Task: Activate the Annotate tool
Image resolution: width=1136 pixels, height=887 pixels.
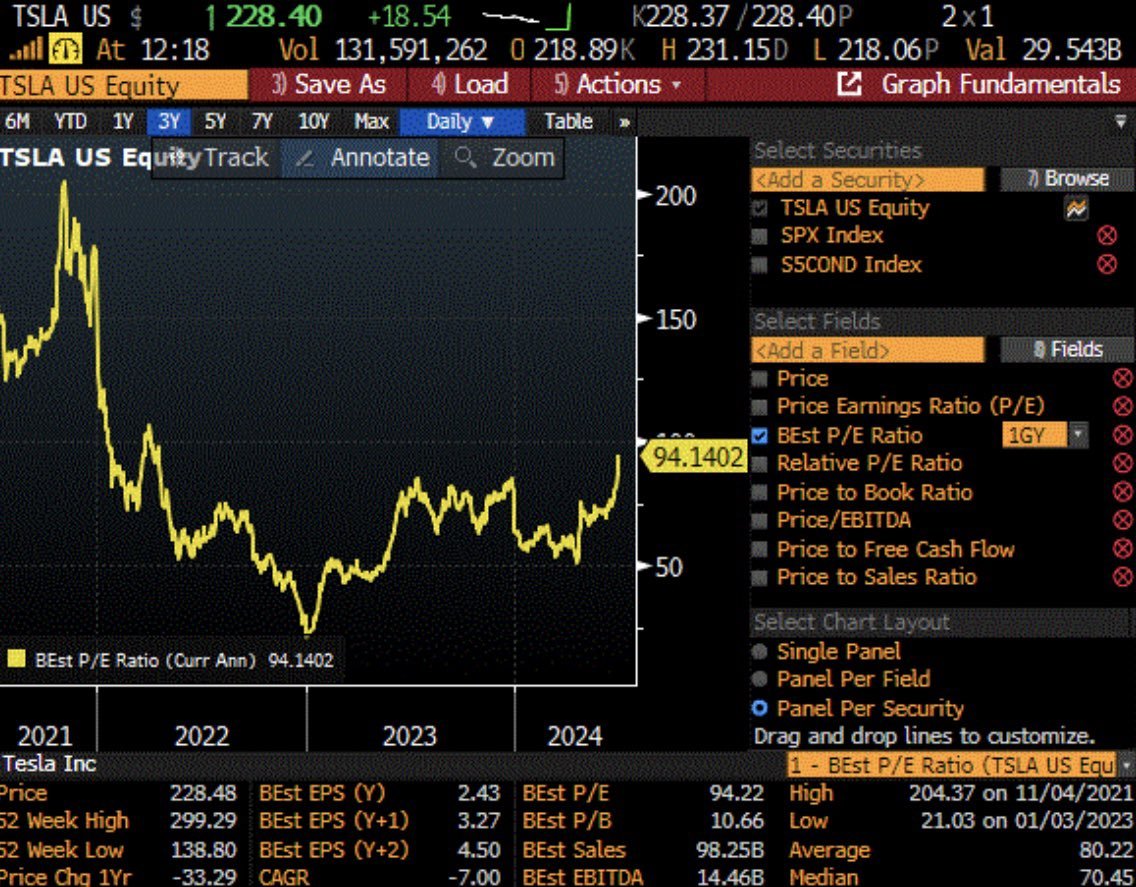Action: (360, 157)
